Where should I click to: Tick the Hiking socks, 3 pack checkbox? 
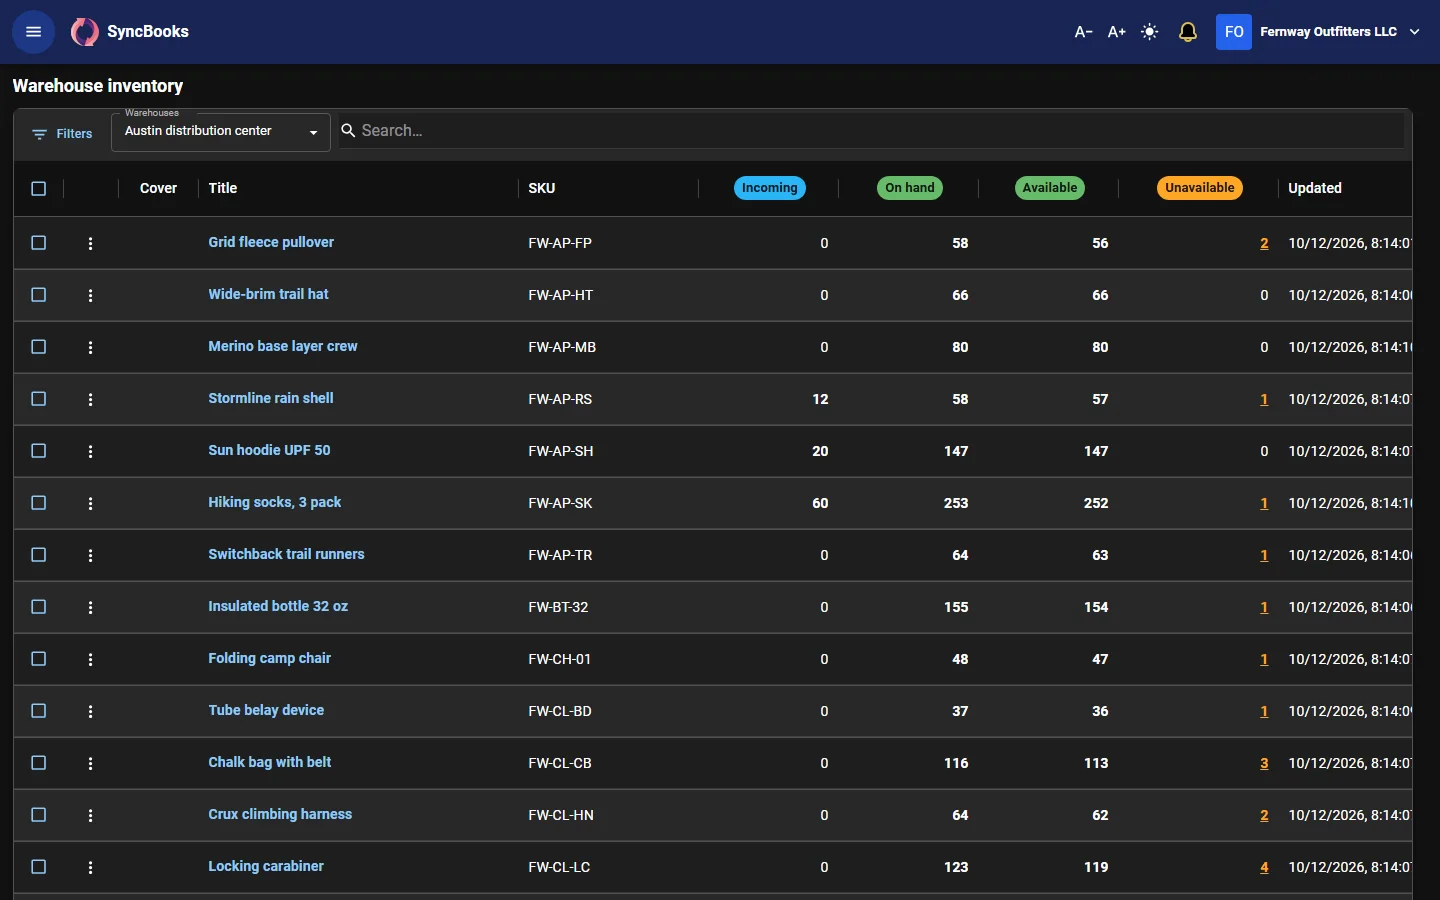click(39, 503)
